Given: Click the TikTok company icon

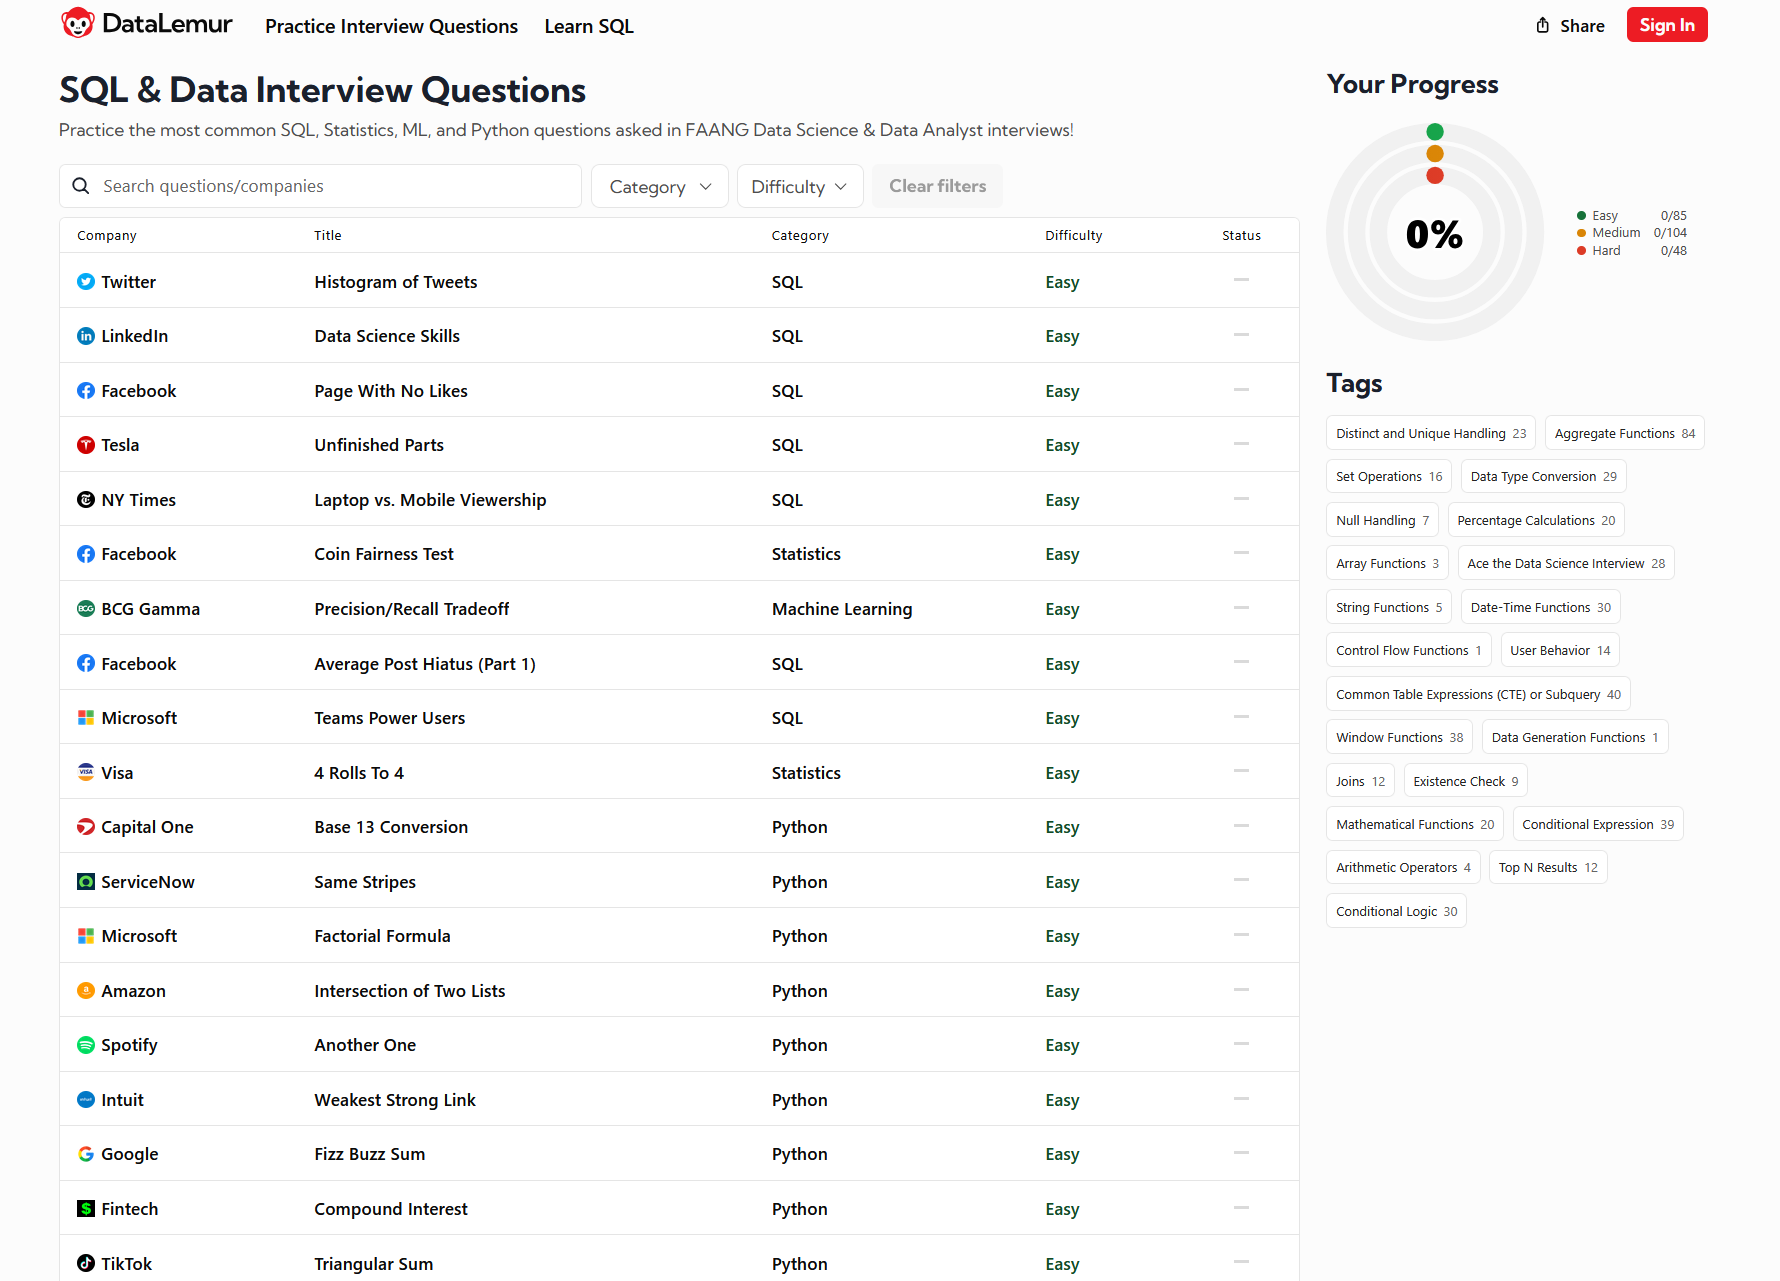Looking at the screenshot, I should pos(86,1264).
